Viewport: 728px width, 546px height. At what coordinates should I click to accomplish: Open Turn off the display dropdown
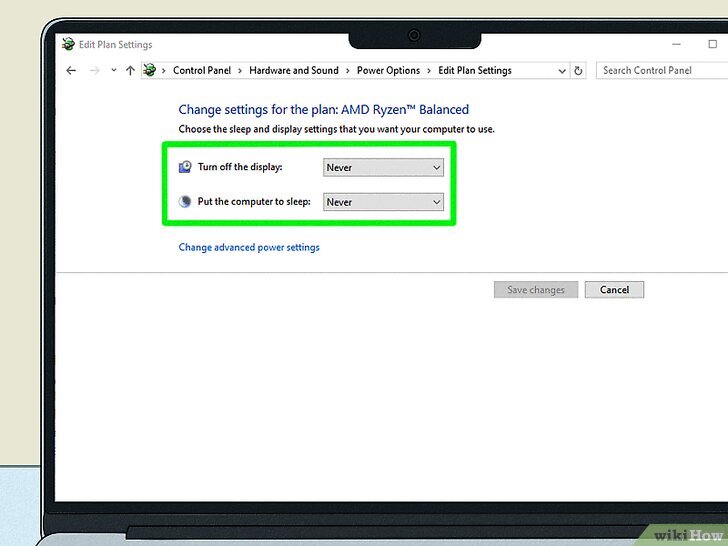384,168
